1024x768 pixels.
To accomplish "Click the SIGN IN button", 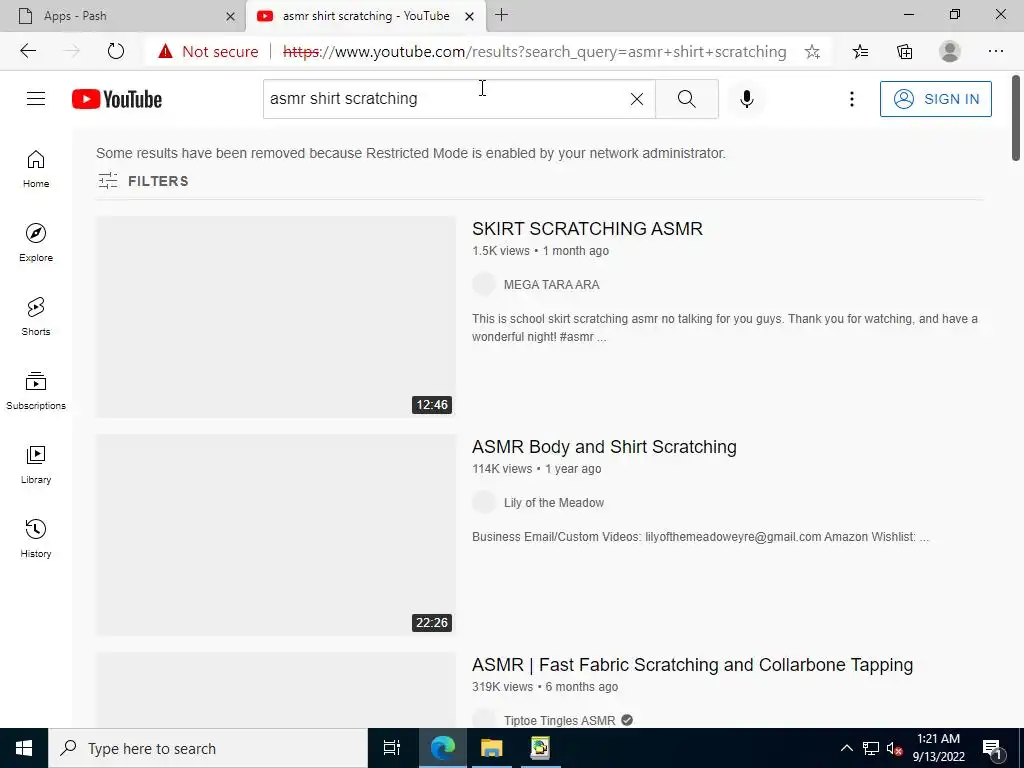I will coord(935,99).
